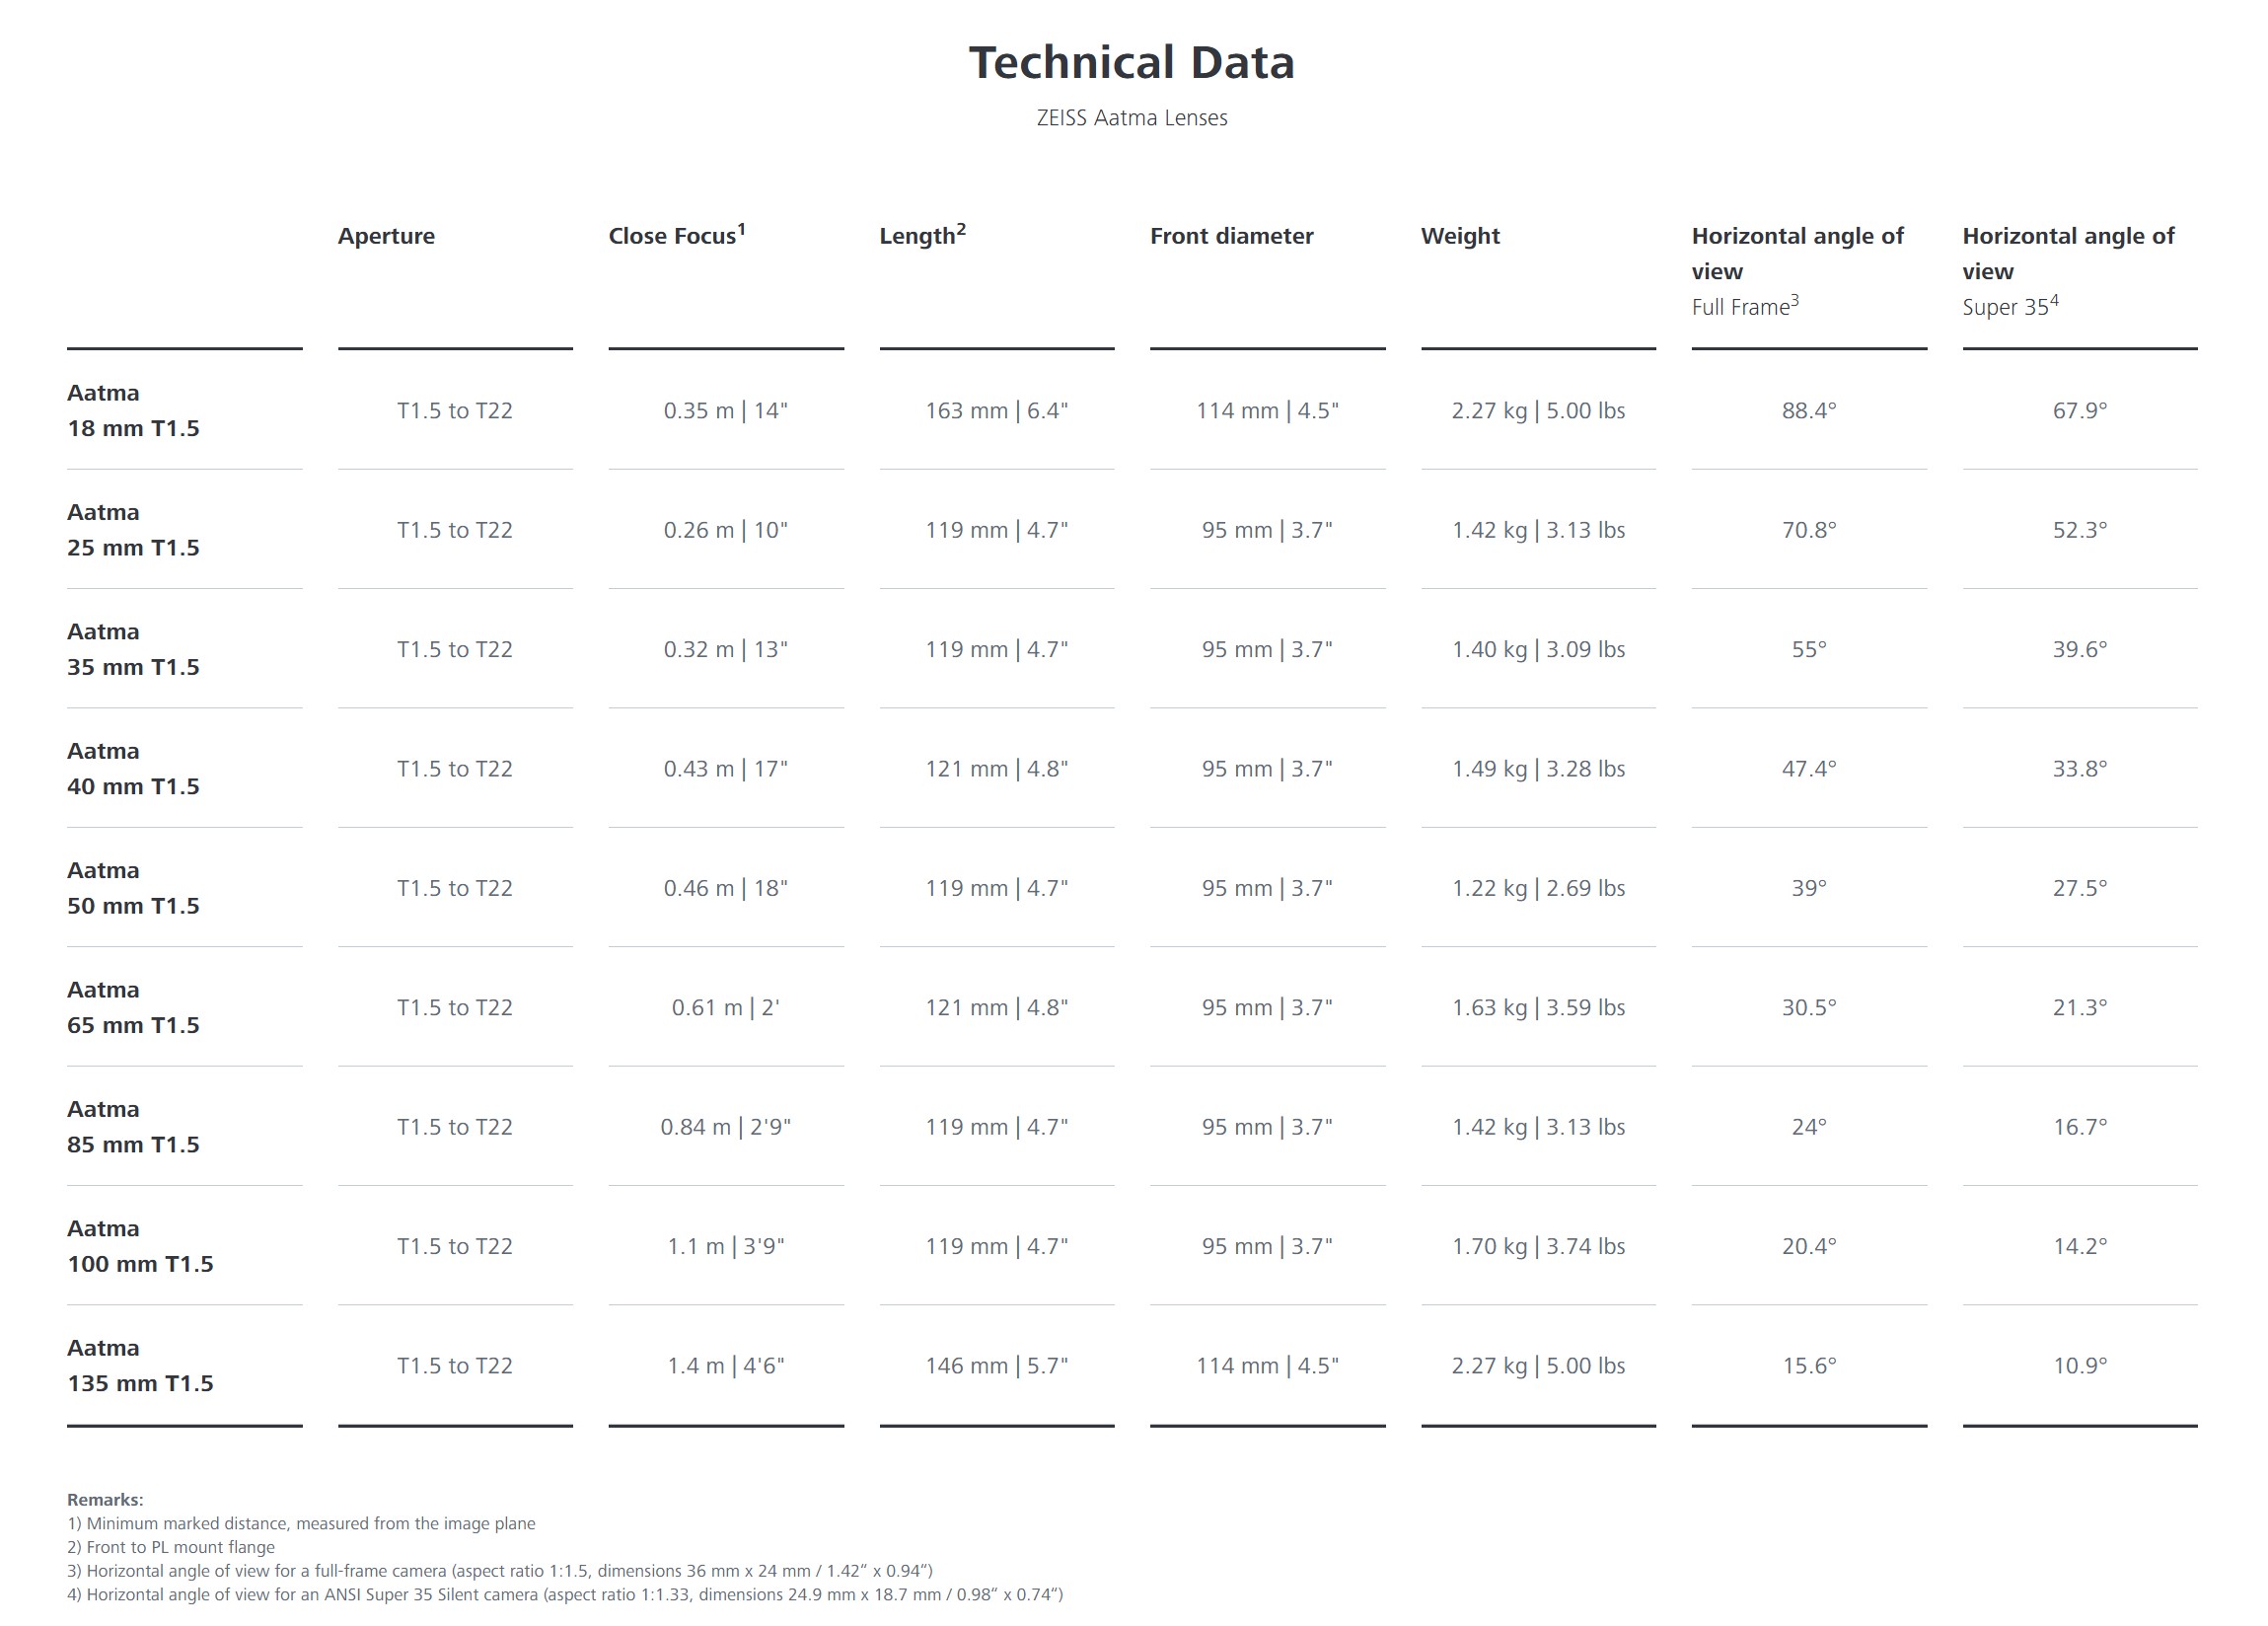The image size is (2268, 1626).
Task: Select the Aatma 18 mm T1.5 row label
Action: [133, 411]
